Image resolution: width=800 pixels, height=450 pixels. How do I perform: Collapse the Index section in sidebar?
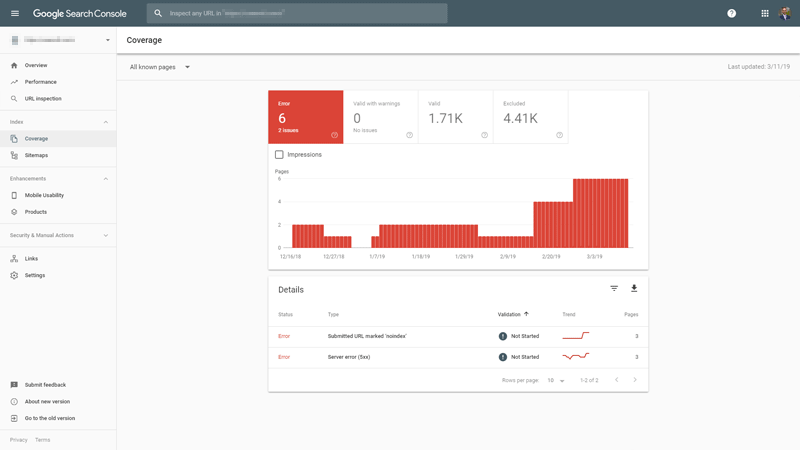pyautogui.click(x=106, y=122)
